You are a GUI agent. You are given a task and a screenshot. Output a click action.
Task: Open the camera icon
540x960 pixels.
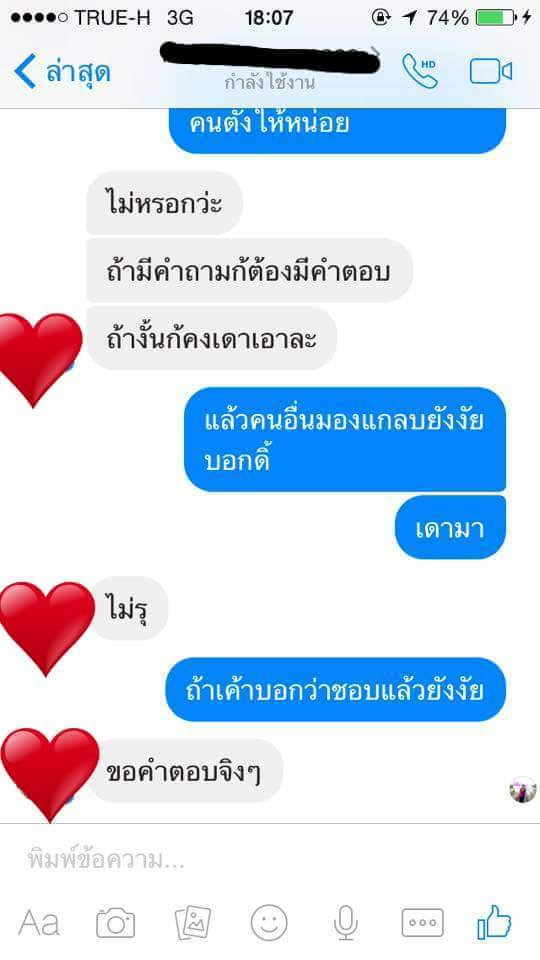[115, 922]
